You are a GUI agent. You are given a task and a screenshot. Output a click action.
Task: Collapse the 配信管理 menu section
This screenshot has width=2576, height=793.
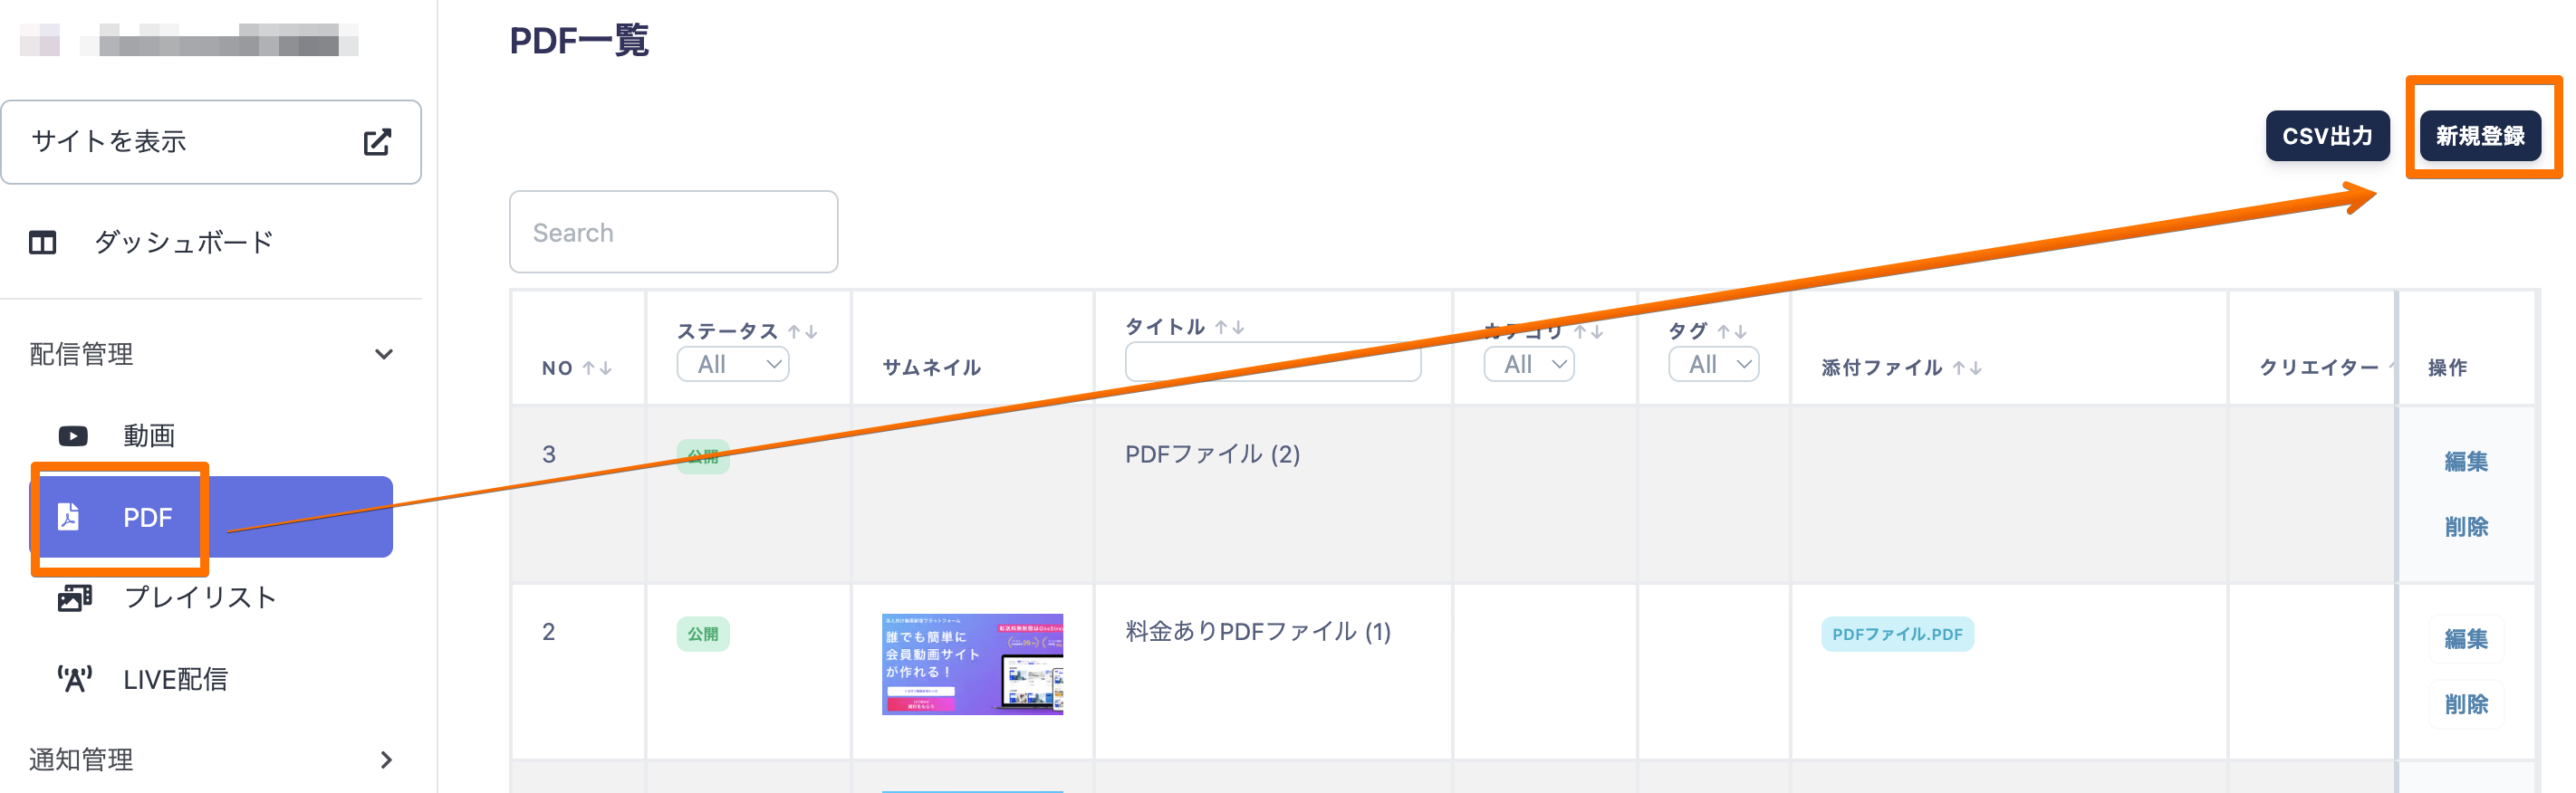383,354
